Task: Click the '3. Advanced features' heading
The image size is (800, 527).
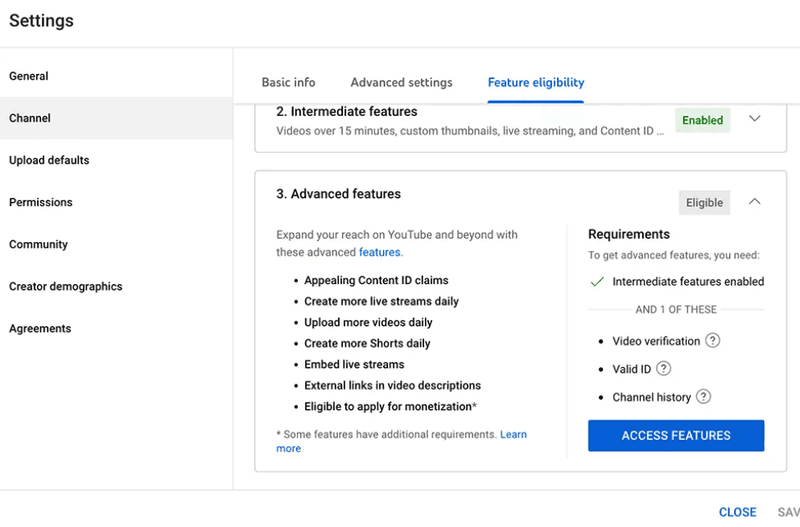Action: pyautogui.click(x=338, y=194)
